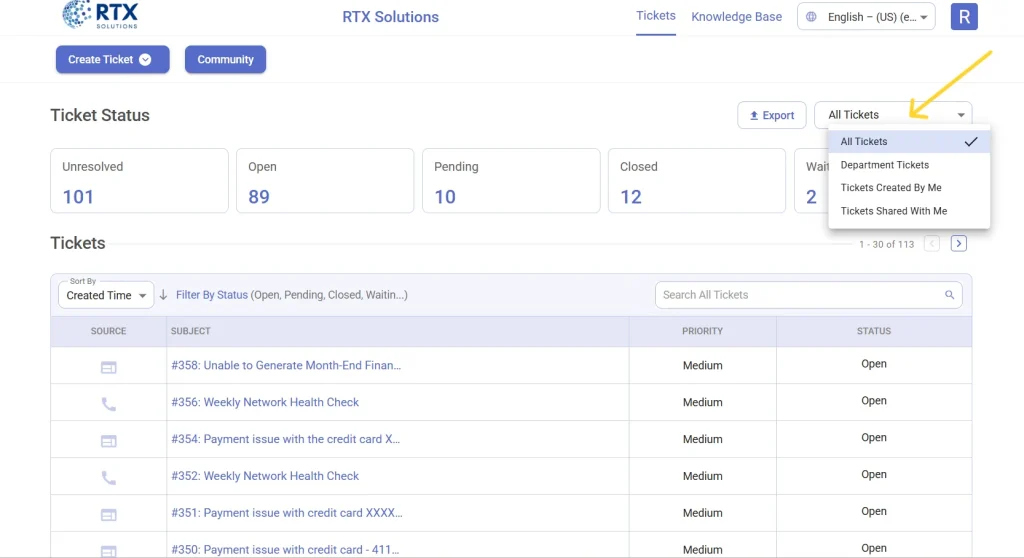Select Tickets Shared With Me option
Viewport: 1024px width, 558px height.
coord(894,211)
